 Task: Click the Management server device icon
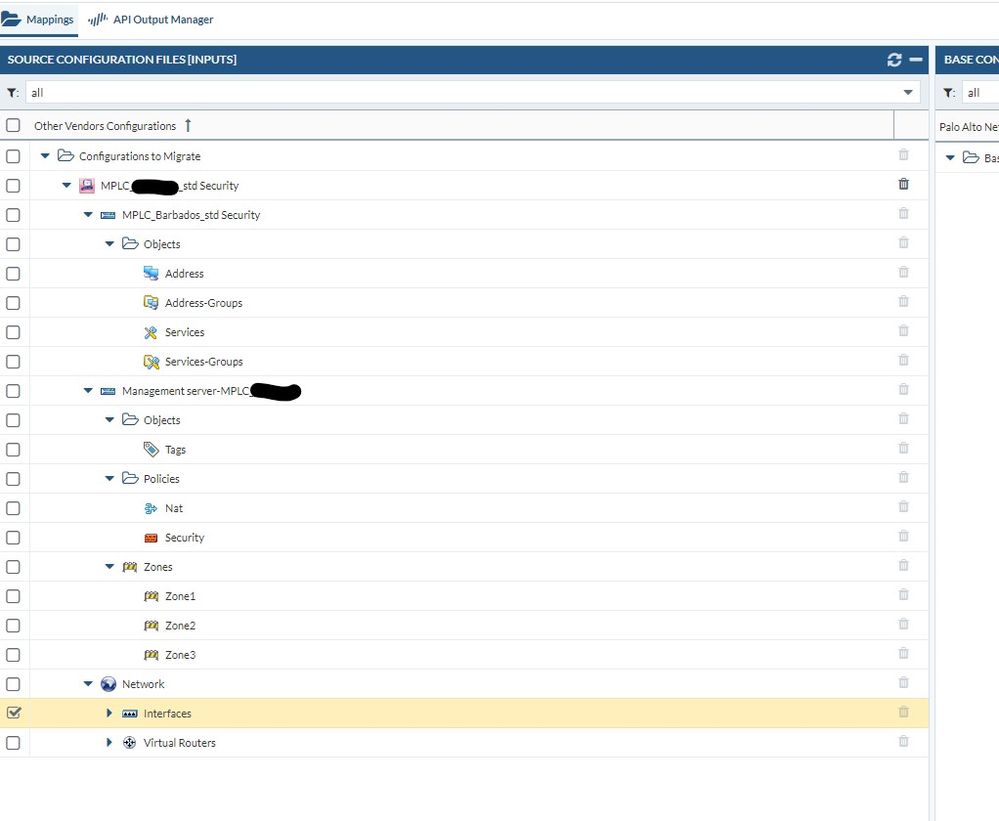pos(108,391)
